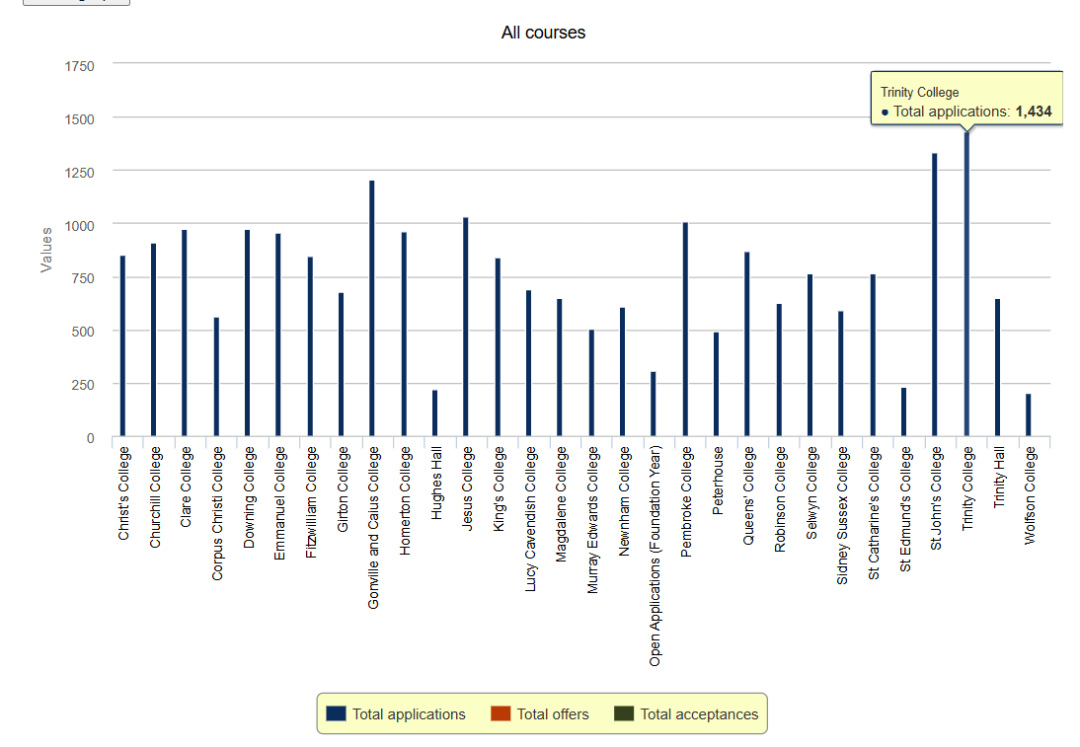Click the 250 y-axis value
Viewport: 1080px width, 747px height.
tap(83, 385)
